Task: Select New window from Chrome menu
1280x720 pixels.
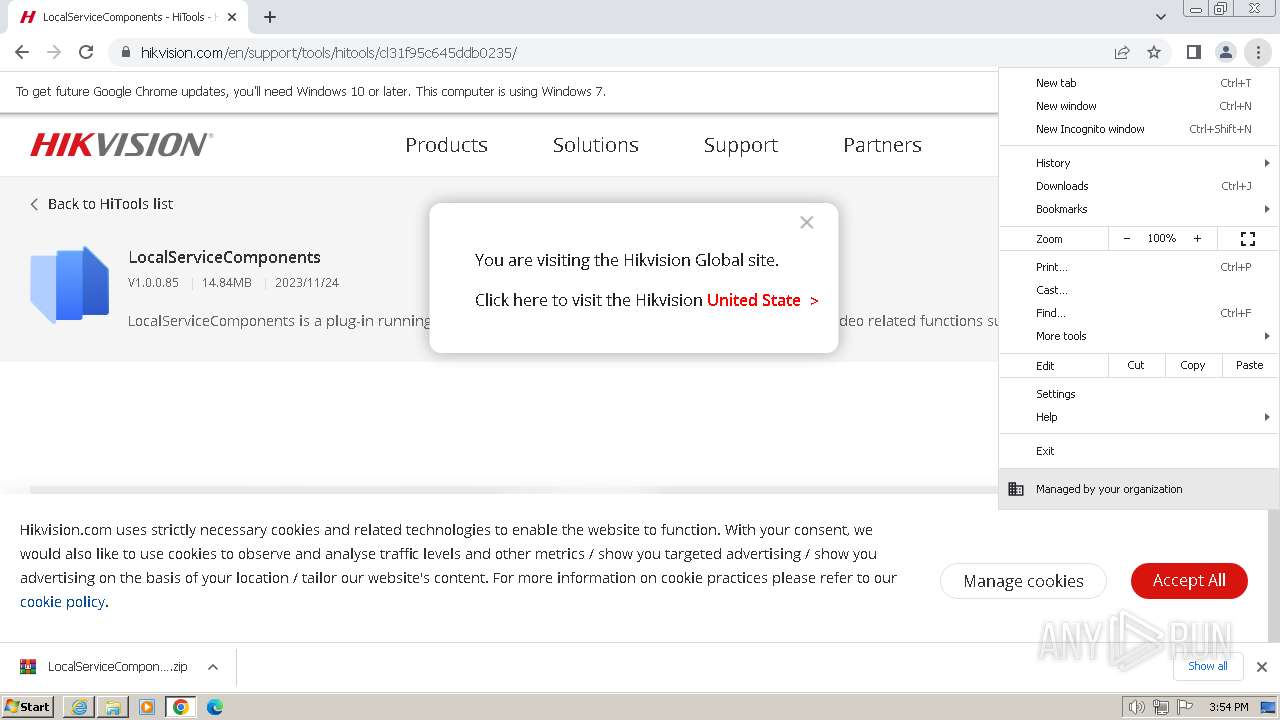Action: 1139,106
